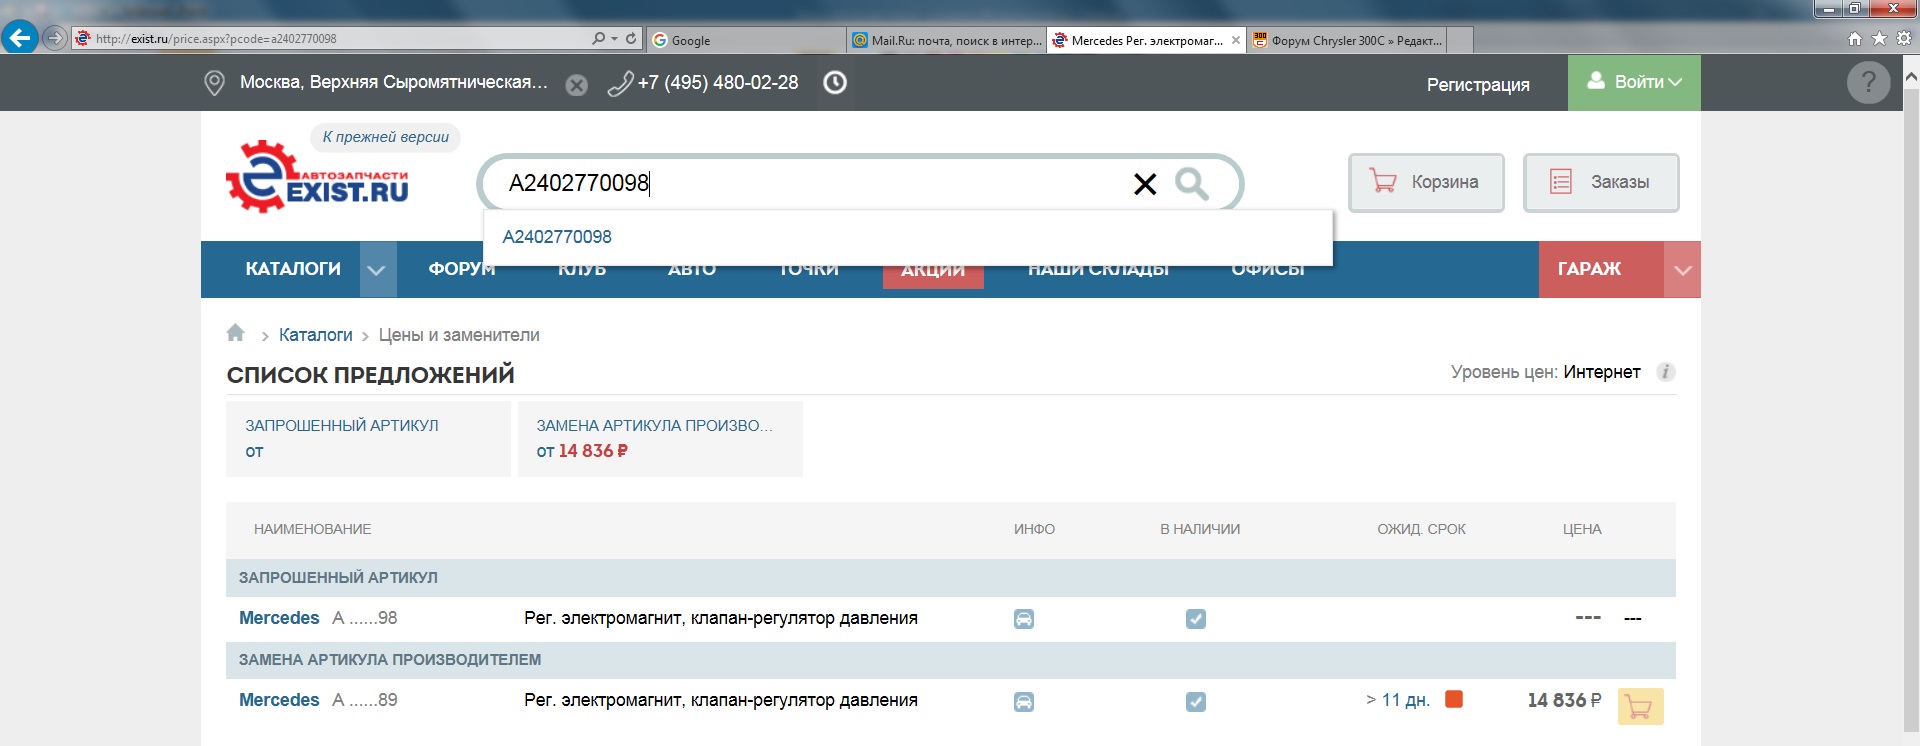Add 14 836 ₽ item to cart

pos(1640,707)
